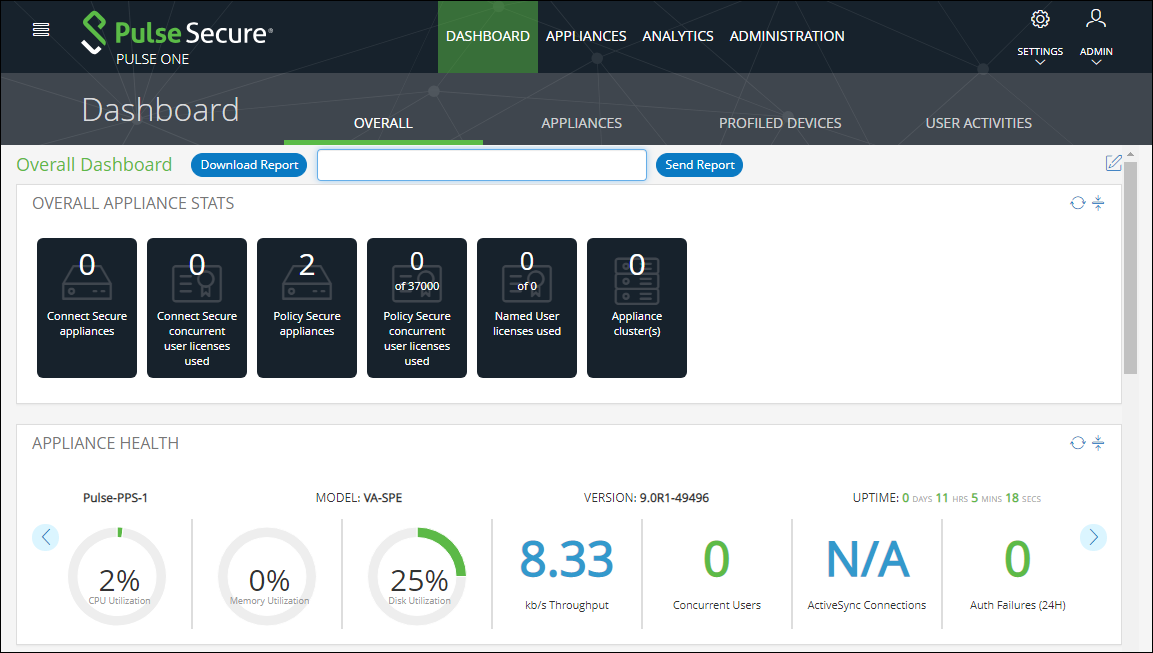The width and height of the screenshot is (1153, 653).
Task: Click the Download Report button
Action: (x=249, y=165)
